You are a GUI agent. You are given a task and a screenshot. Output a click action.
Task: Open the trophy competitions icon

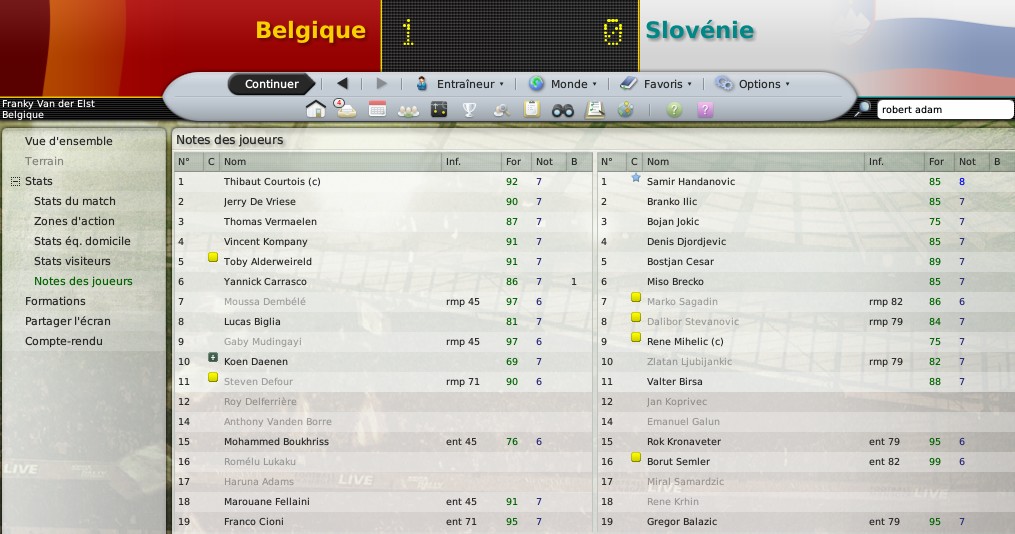click(x=469, y=110)
